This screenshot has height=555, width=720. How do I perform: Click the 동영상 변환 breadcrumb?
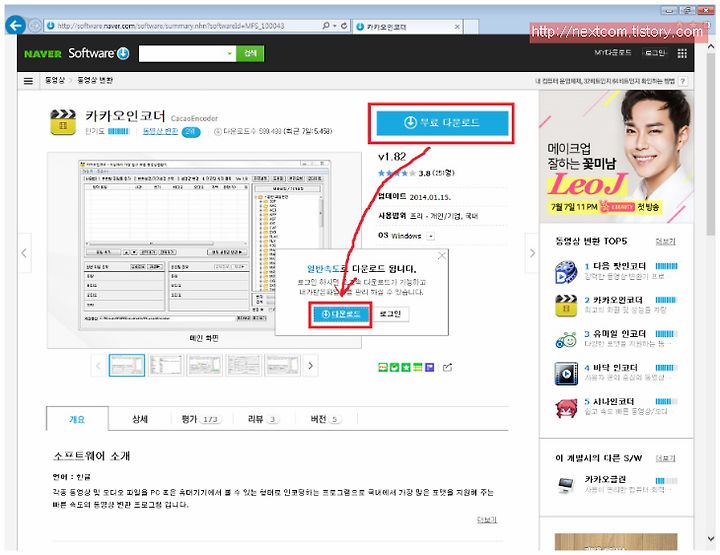point(95,80)
